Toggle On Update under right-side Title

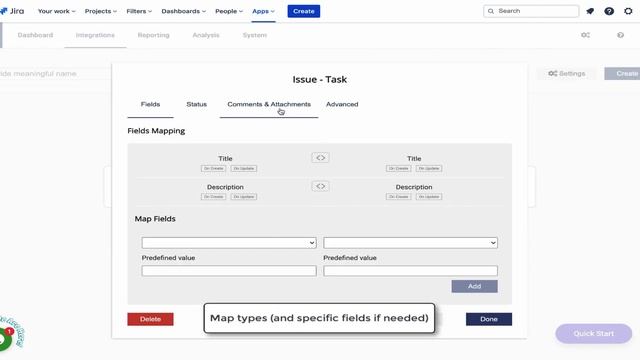tap(429, 168)
